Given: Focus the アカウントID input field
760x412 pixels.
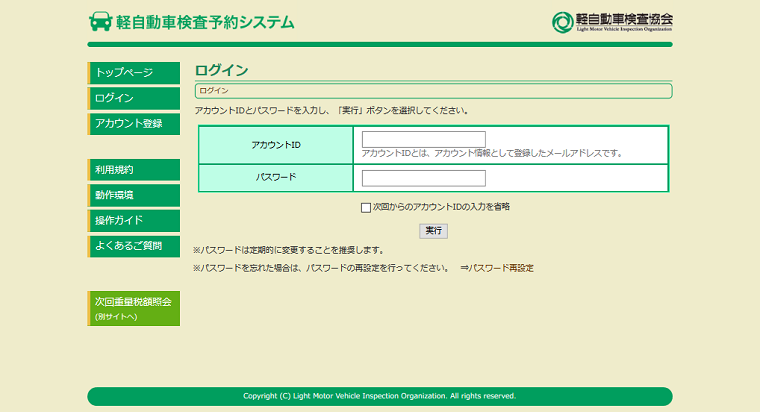Looking at the screenshot, I should [x=424, y=139].
